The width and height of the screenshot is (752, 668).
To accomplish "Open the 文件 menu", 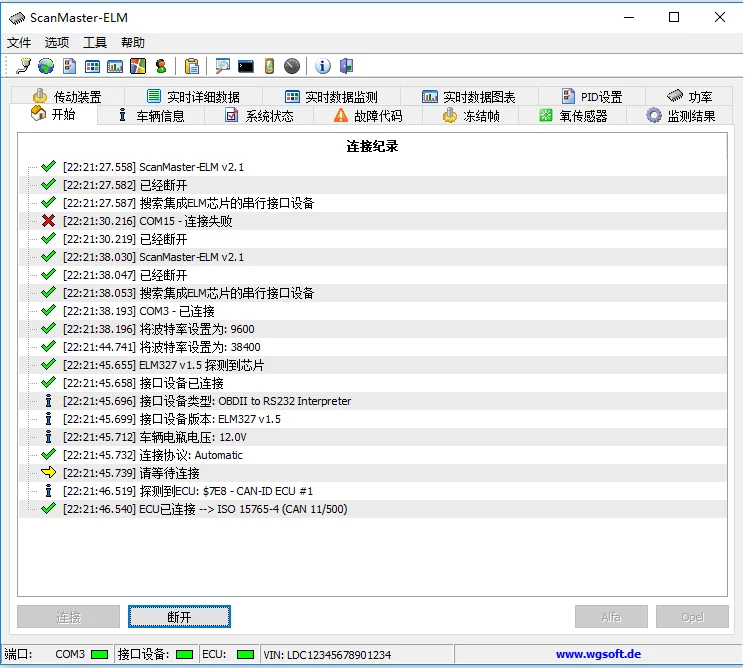I will click(x=19, y=43).
